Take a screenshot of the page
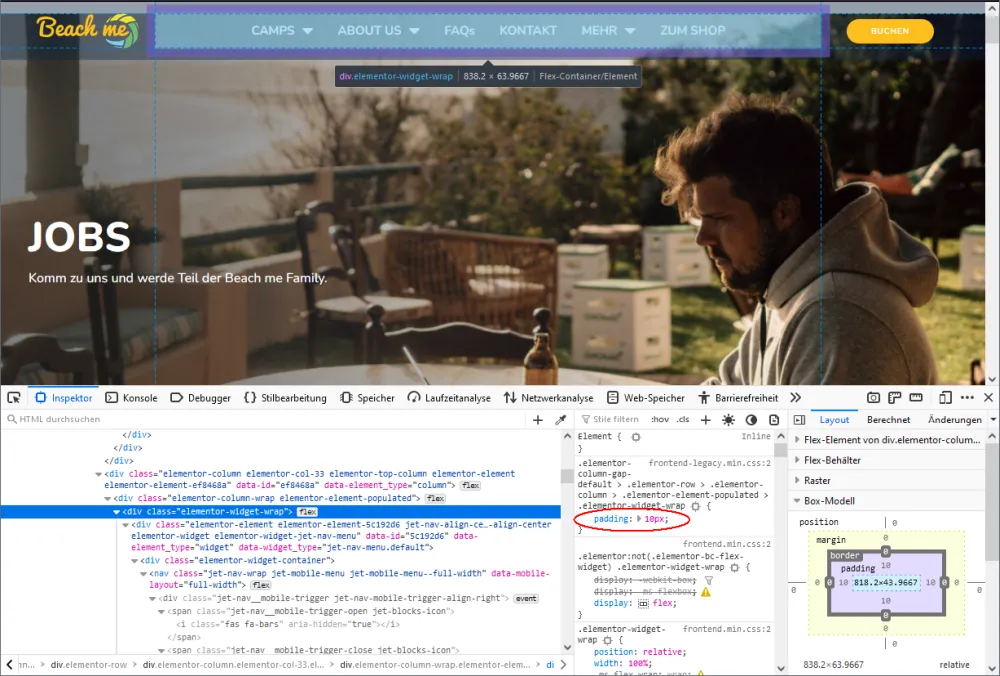This screenshot has width=1000, height=676. click(x=873, y=398)
